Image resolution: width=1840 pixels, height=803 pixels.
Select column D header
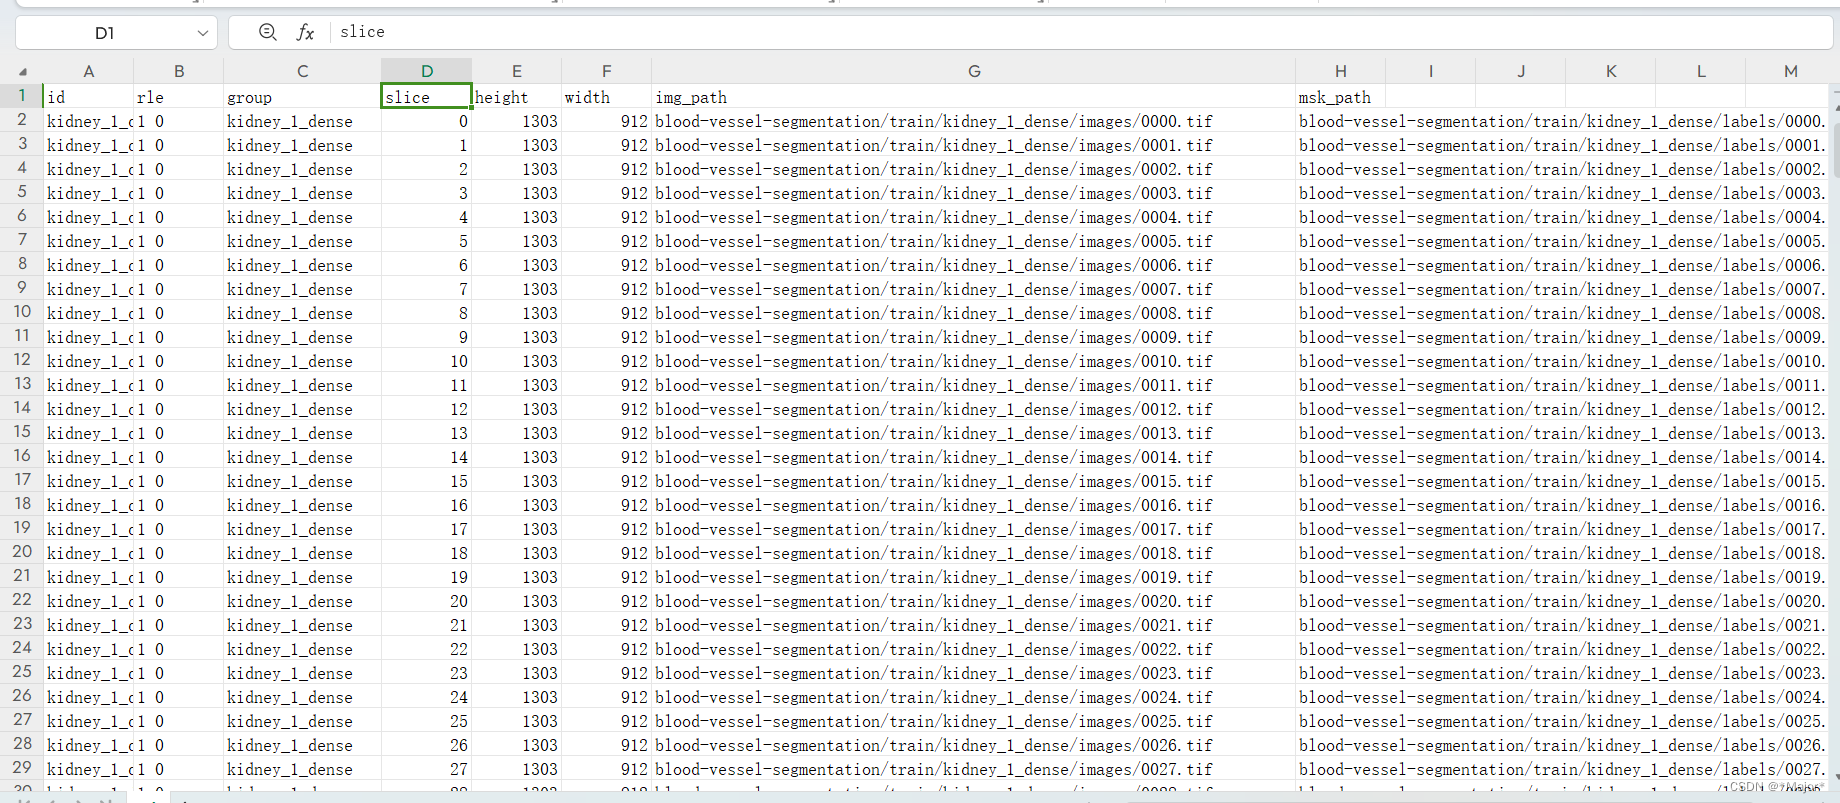pos(426,71)
